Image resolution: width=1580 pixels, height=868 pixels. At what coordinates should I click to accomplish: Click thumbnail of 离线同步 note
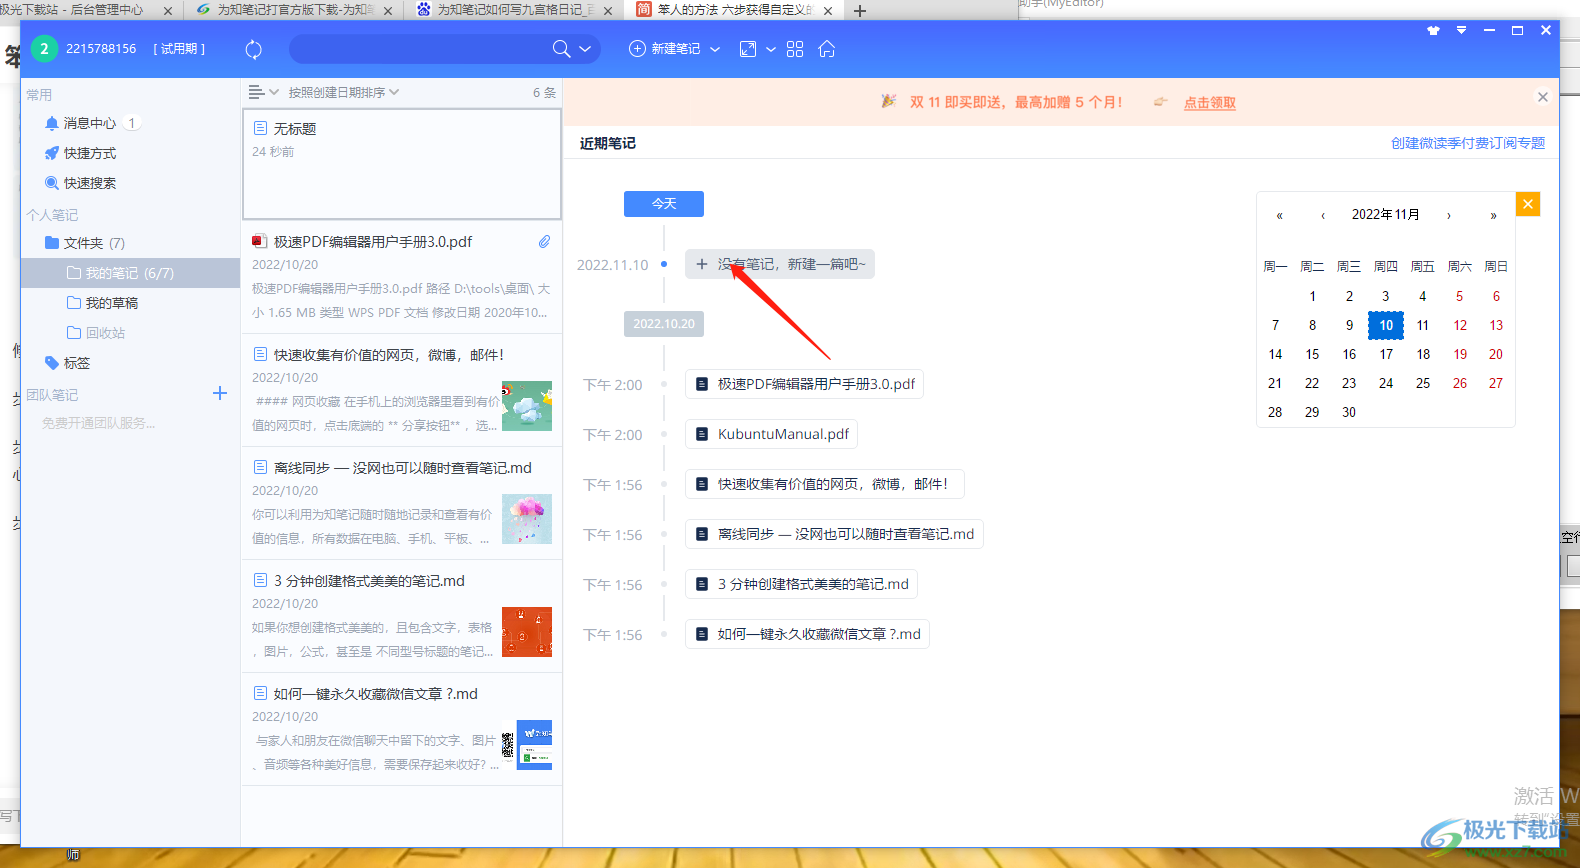(527, 519)
